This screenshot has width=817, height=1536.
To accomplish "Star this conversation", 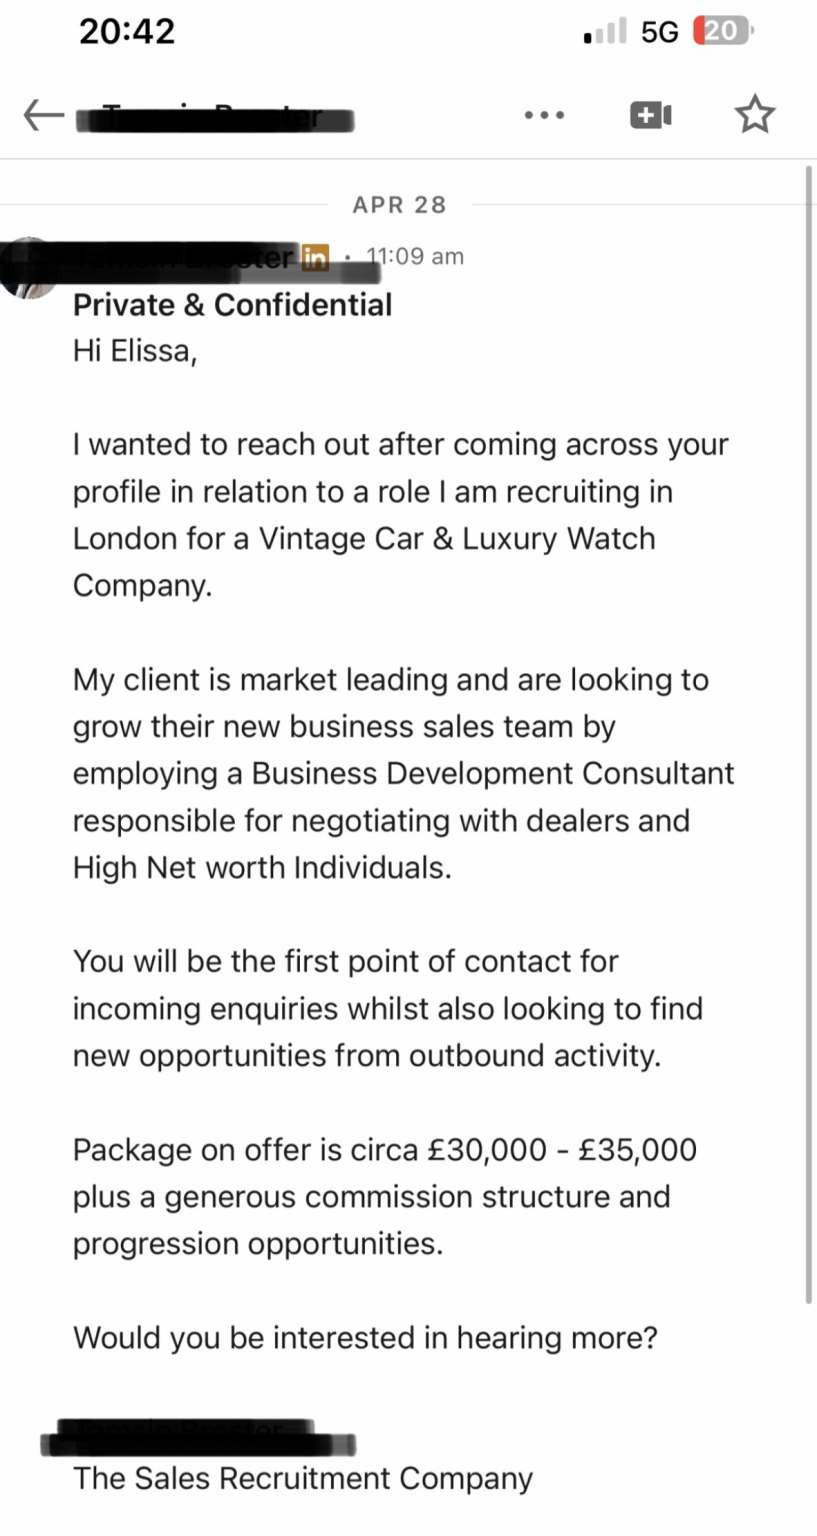I will pyautogui.click(x=755, y=115).
